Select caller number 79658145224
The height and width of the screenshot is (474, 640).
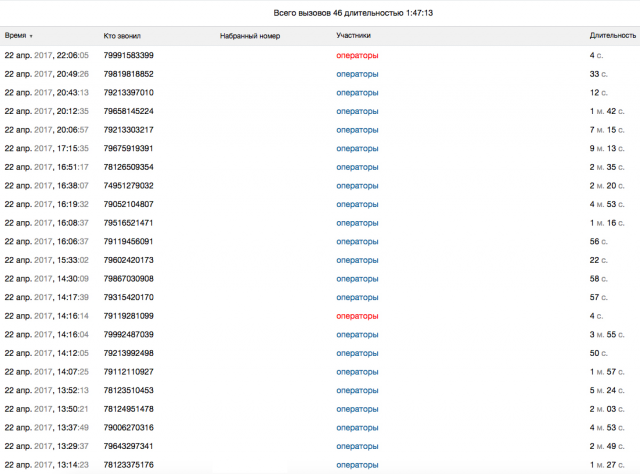coord(129,111)
